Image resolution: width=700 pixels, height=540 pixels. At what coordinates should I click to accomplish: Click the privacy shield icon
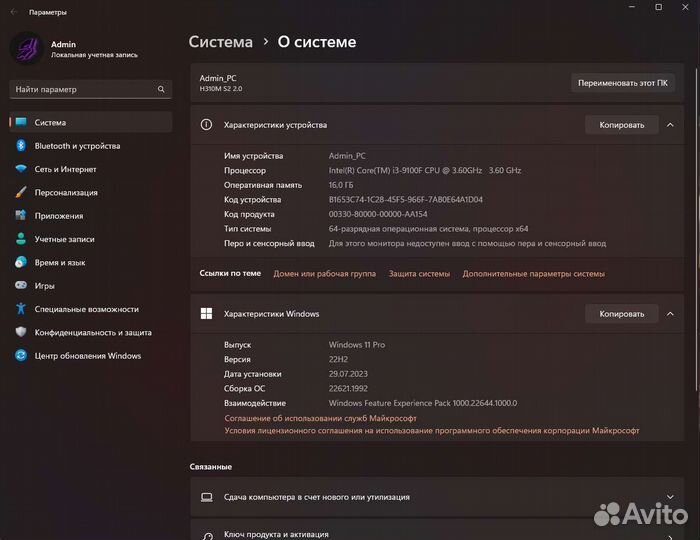pyautogui.click(x=21, y=332)
